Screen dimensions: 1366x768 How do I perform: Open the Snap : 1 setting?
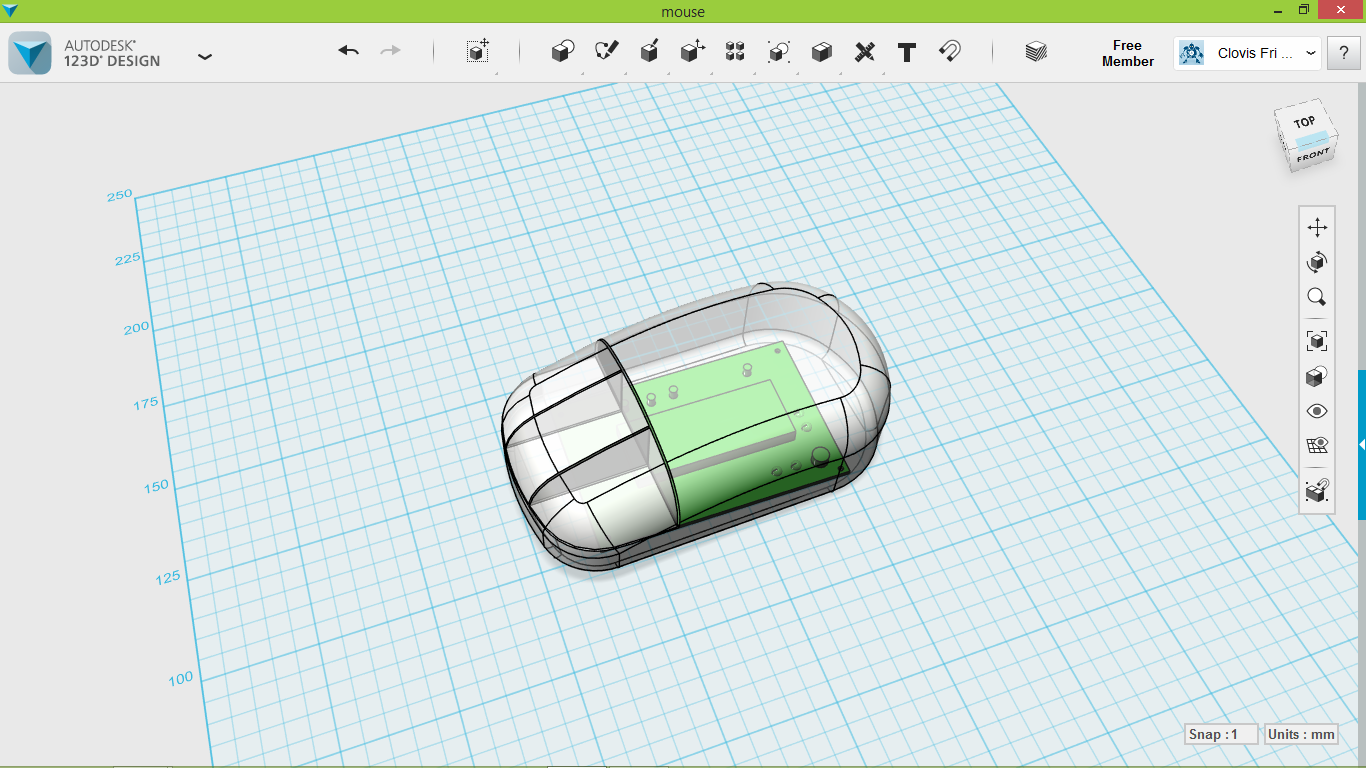tap(1220, 734)
